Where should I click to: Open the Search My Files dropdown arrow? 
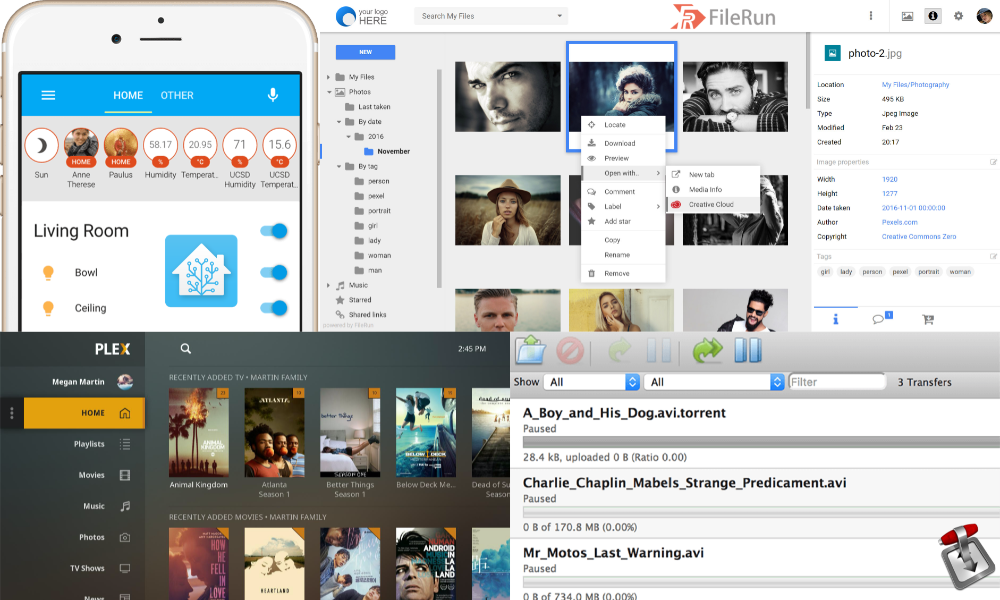[x=559, y=16]
